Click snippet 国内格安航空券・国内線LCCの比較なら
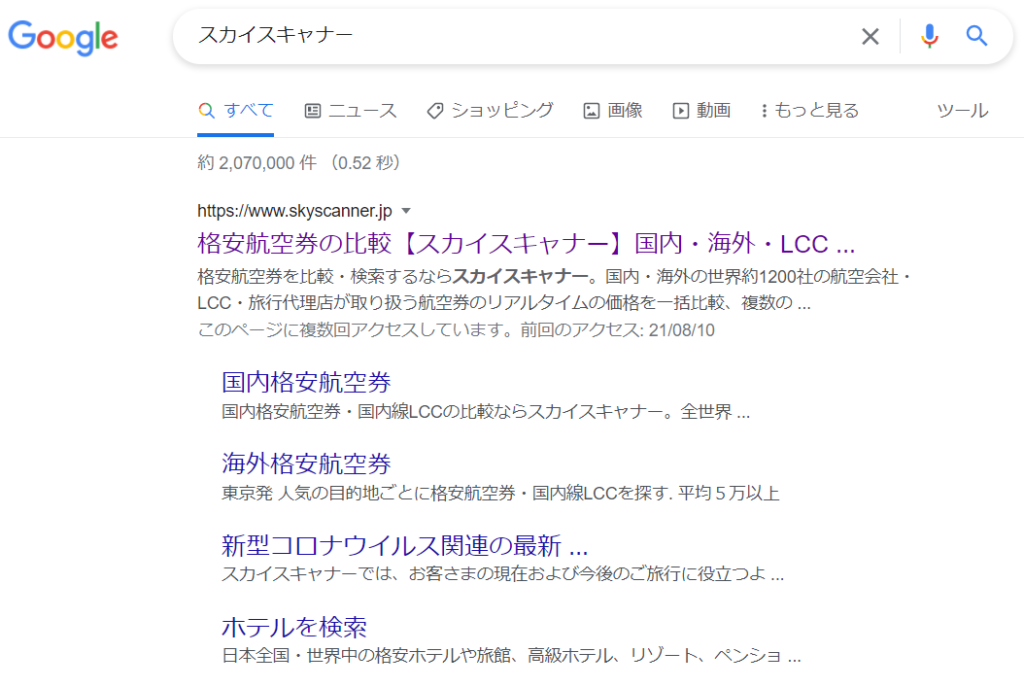 click(374, 412)
